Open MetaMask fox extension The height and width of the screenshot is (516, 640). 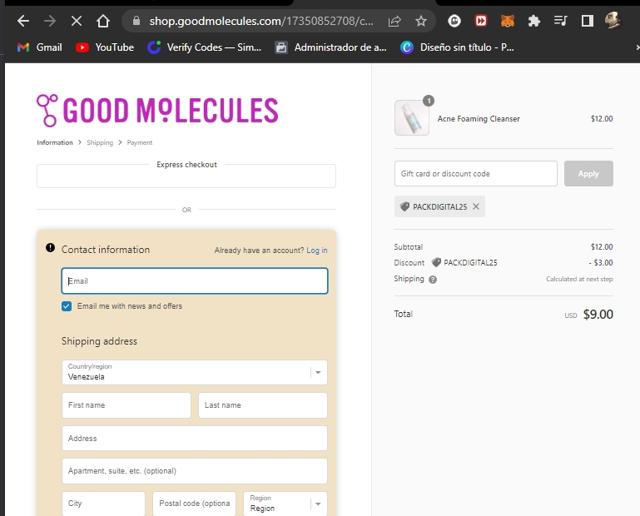(x=507, y=20)
